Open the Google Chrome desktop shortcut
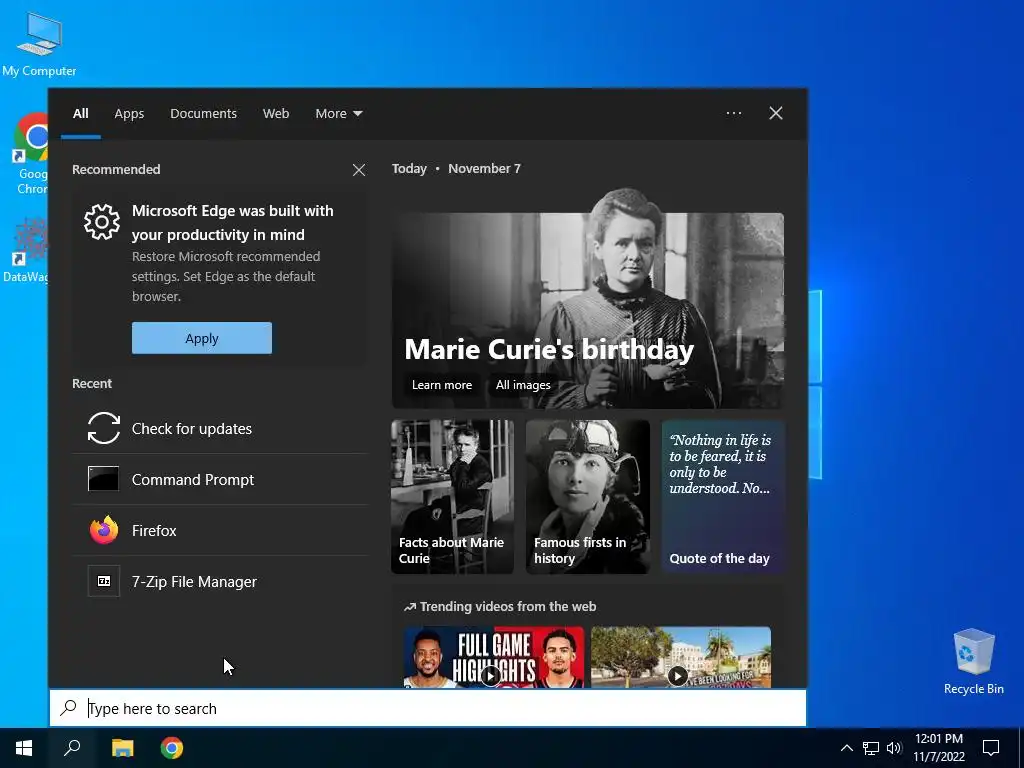 (x=31, y=153)
